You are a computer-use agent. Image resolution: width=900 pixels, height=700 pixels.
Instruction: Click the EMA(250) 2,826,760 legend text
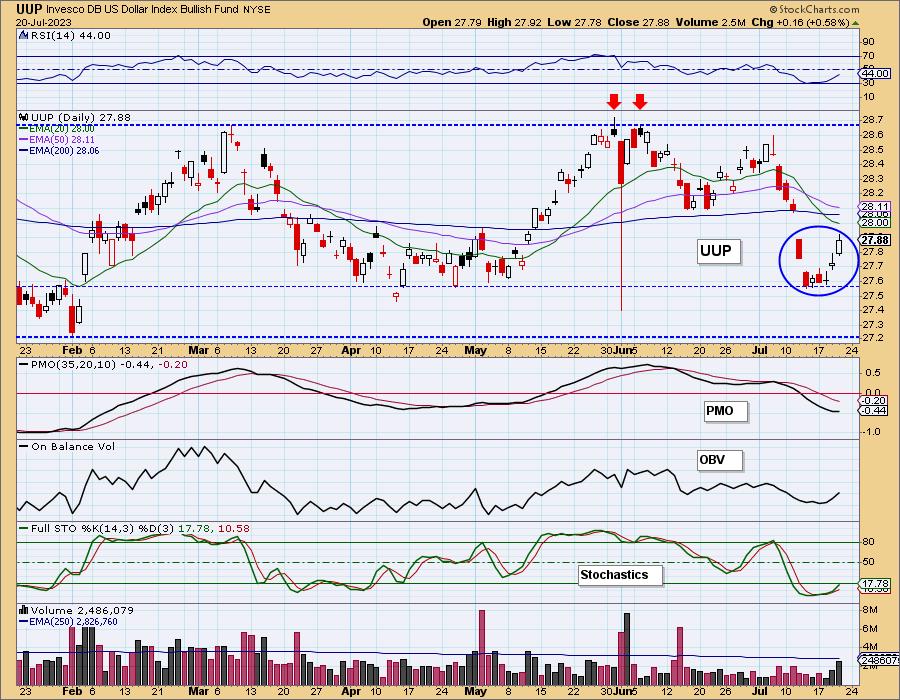click(74, 621)
